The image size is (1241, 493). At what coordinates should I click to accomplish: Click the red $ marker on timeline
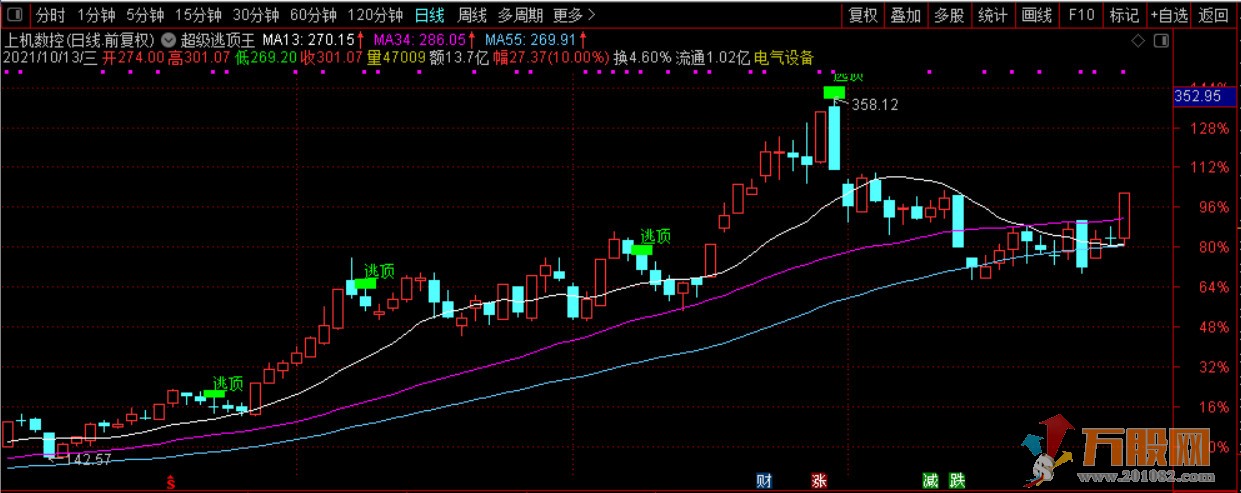pos(171,482)
